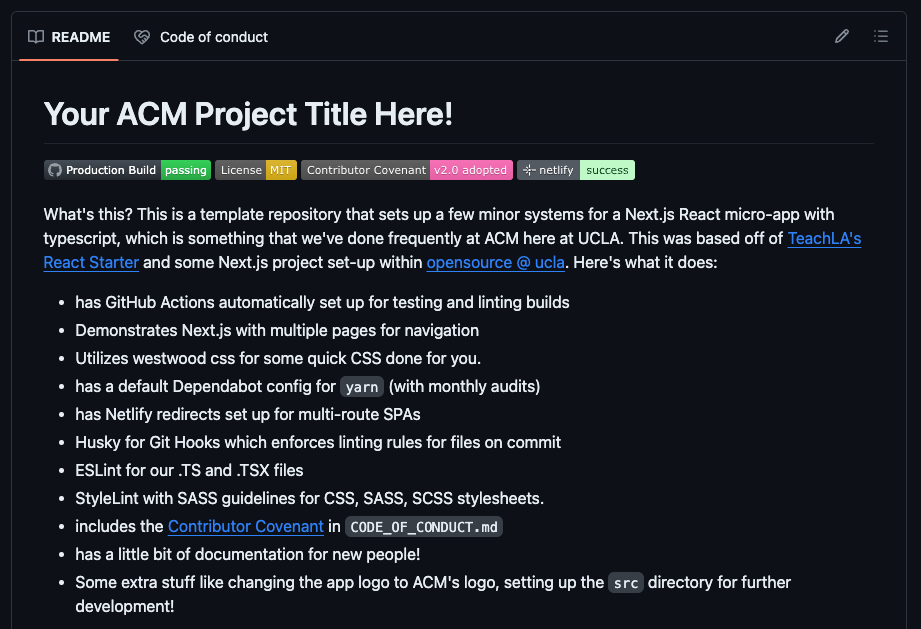This screenshot has width=921, height=629.
Task: Switch to the Code of conduct tab
Action: (x=213, y=37)
